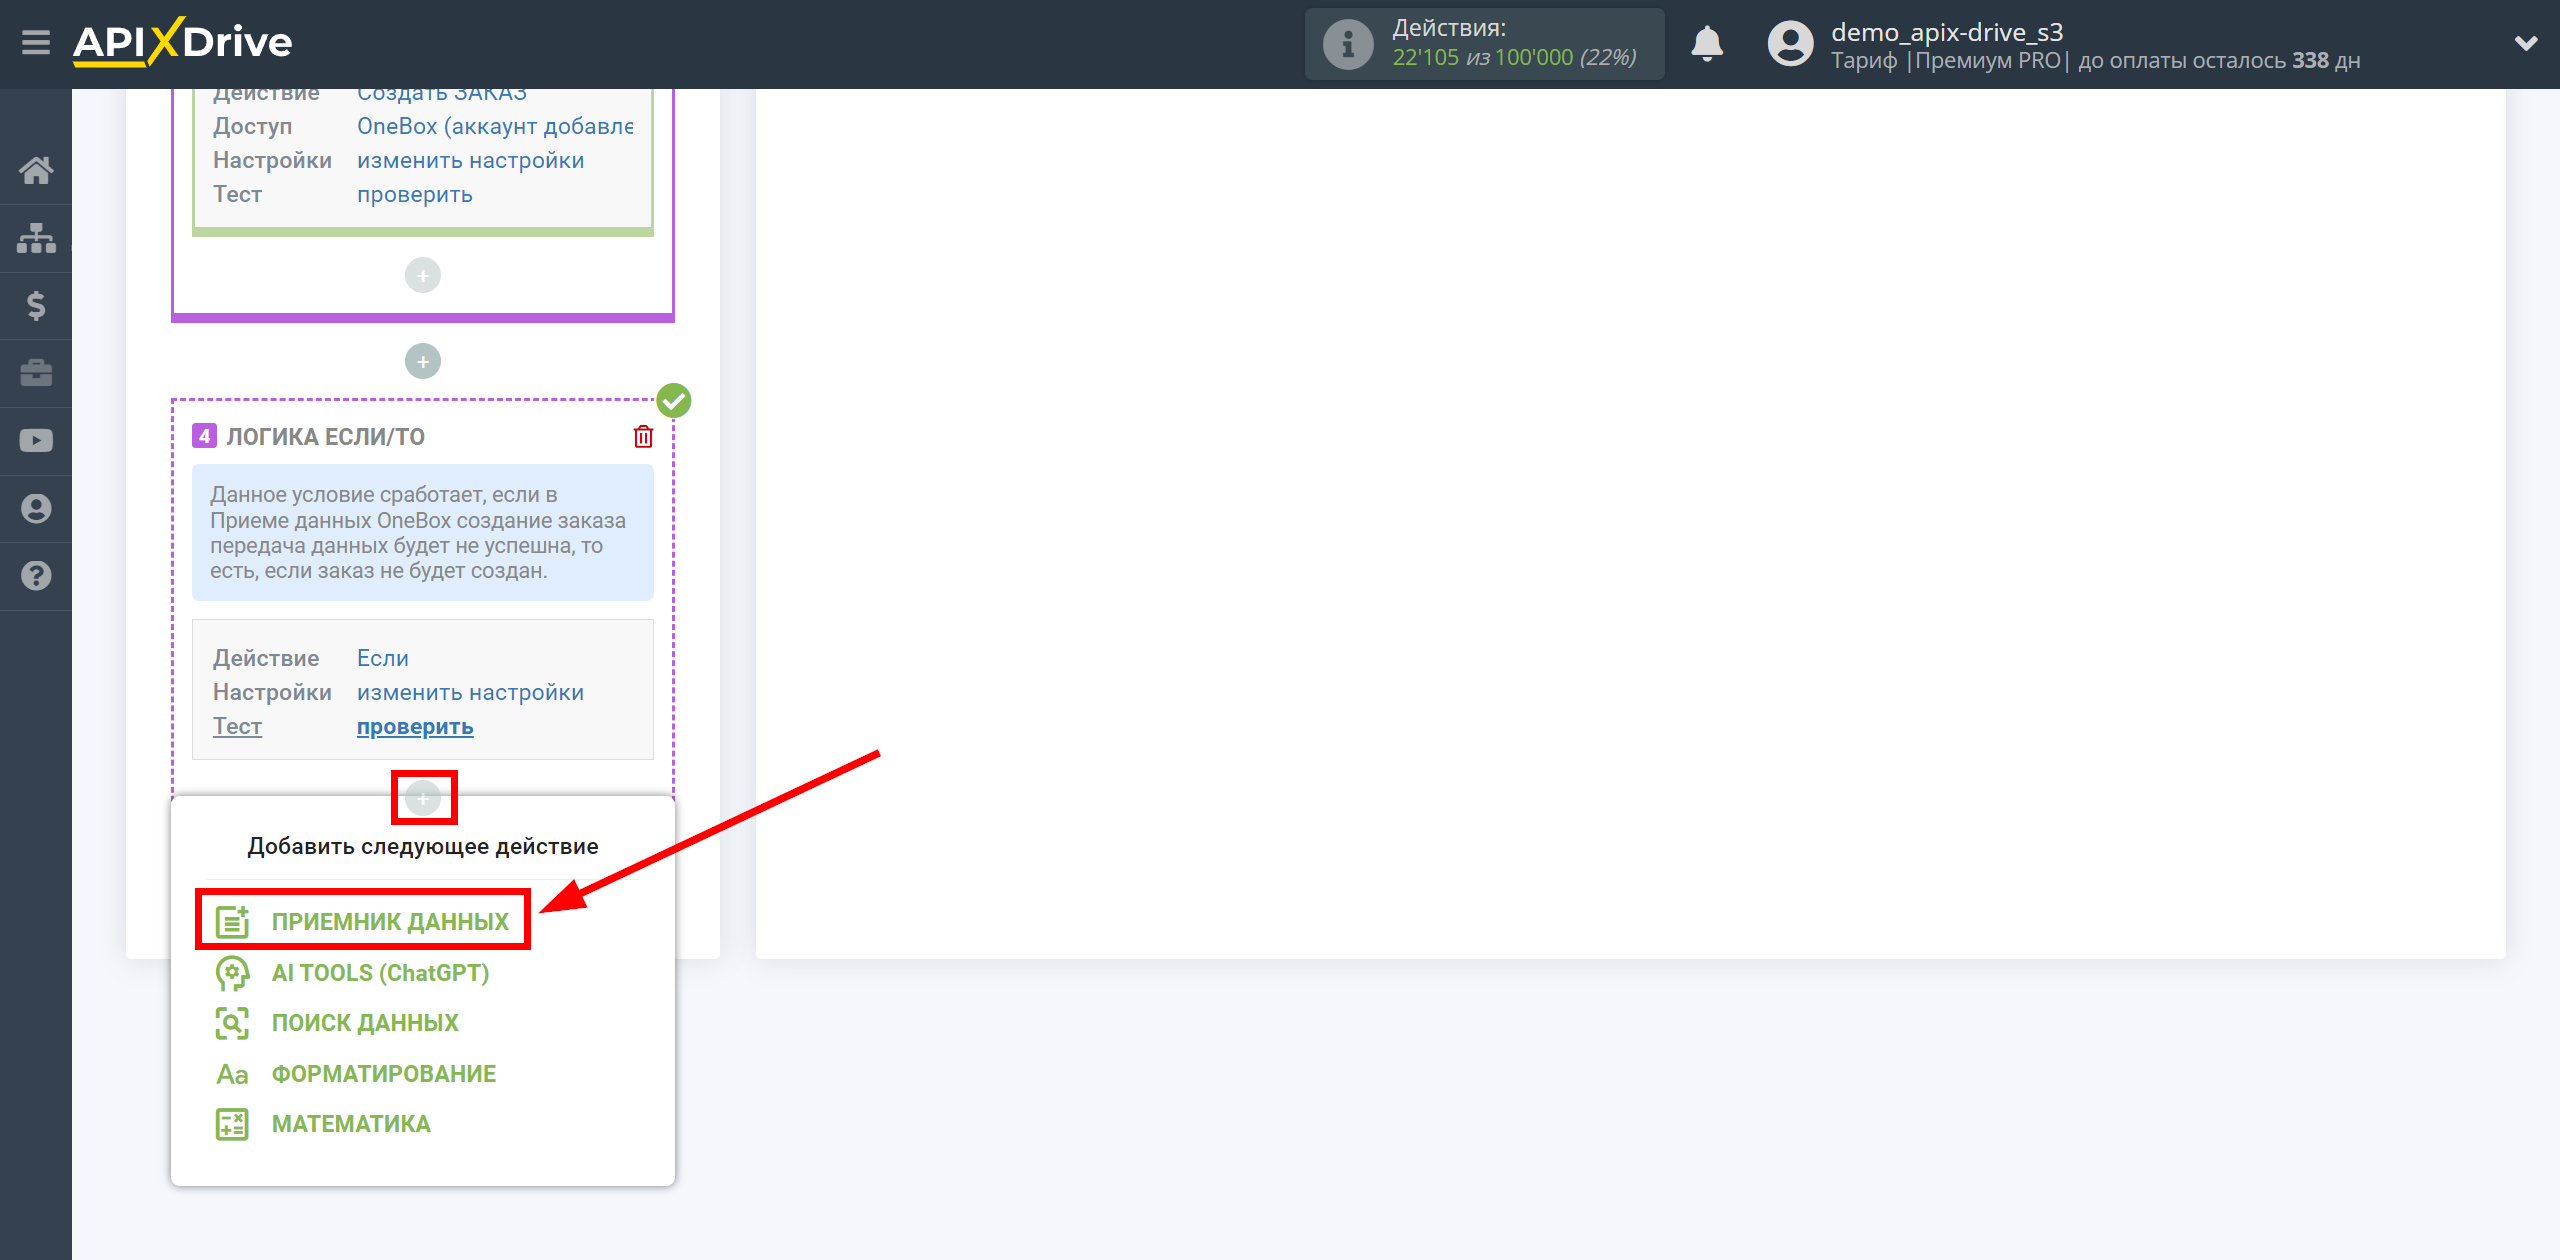This screenshot has height=1260, width=2560.
Task: Click проверить link in ЛОГИКА ЕСЛИ/ТО block
Action: pyautogui.click(x=413, y=725)
